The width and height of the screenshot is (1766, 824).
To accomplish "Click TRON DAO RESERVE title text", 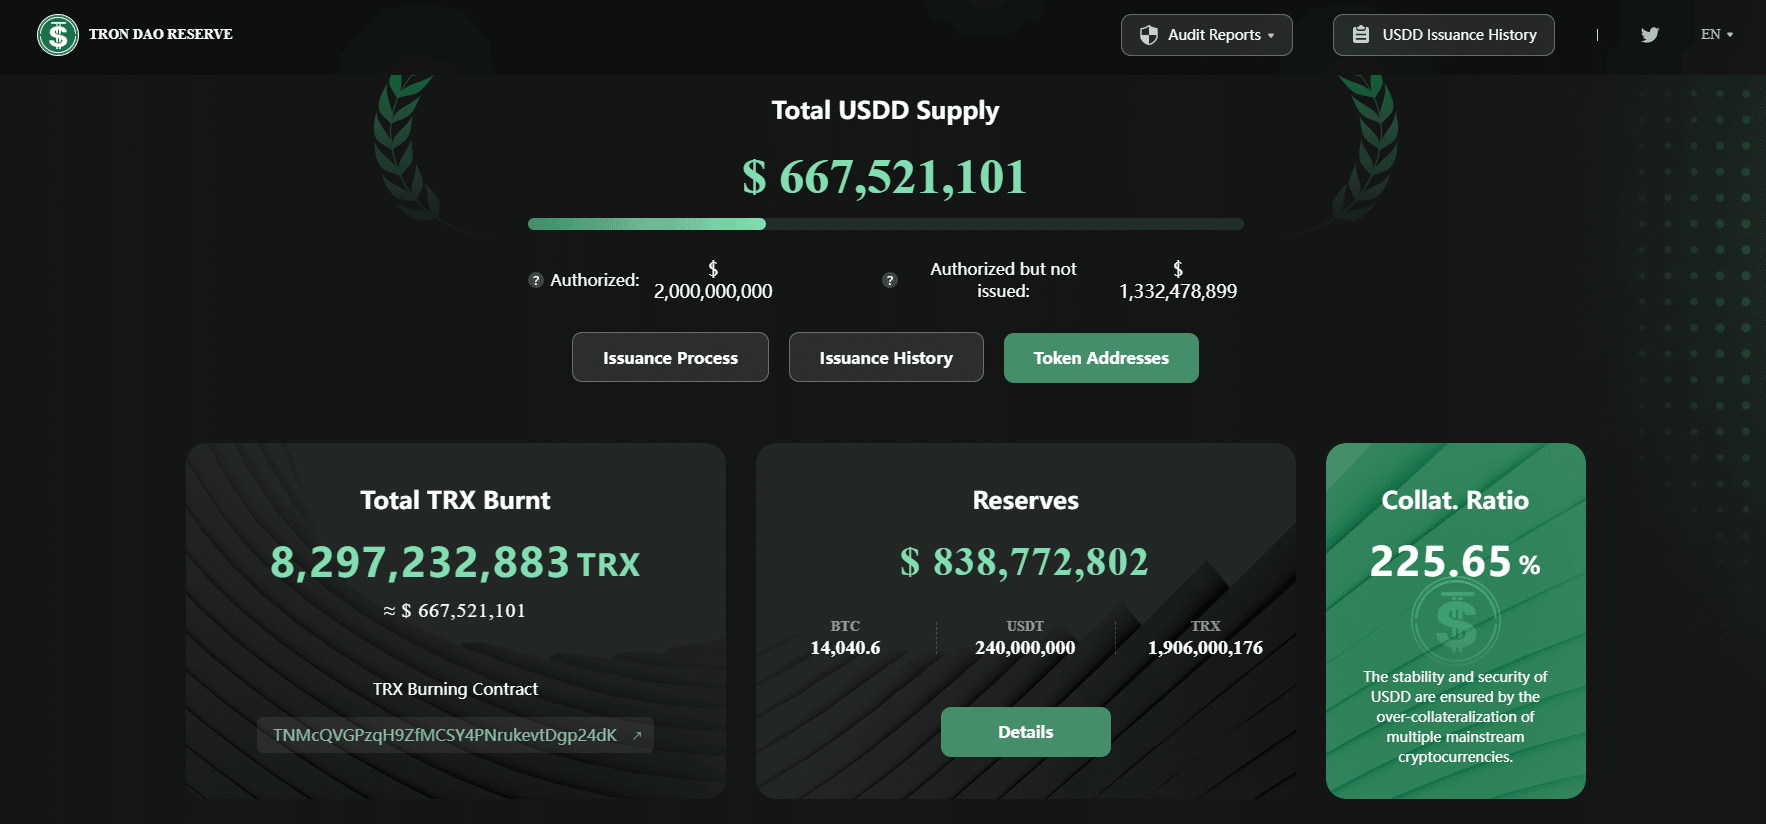I will coord(161,34).
